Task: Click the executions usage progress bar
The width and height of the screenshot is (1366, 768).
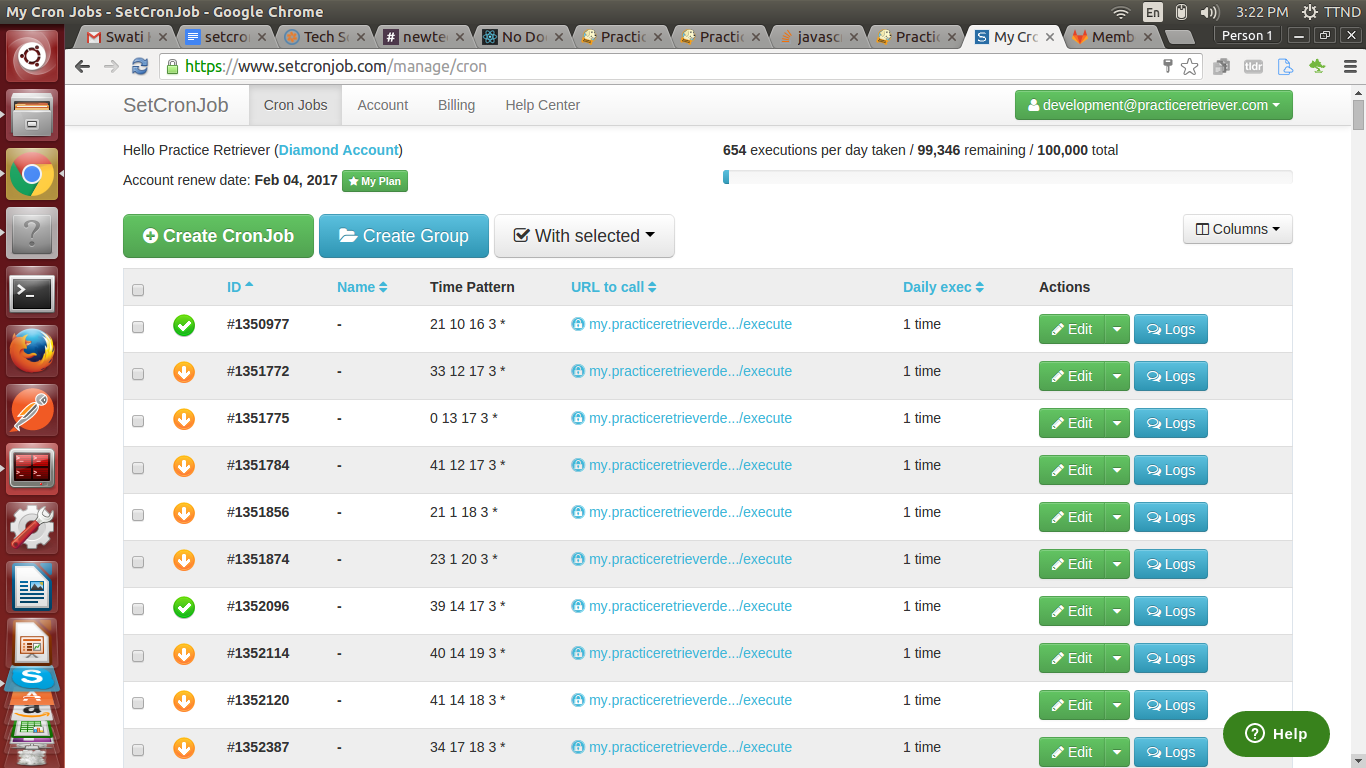Action: [1007, 177]
